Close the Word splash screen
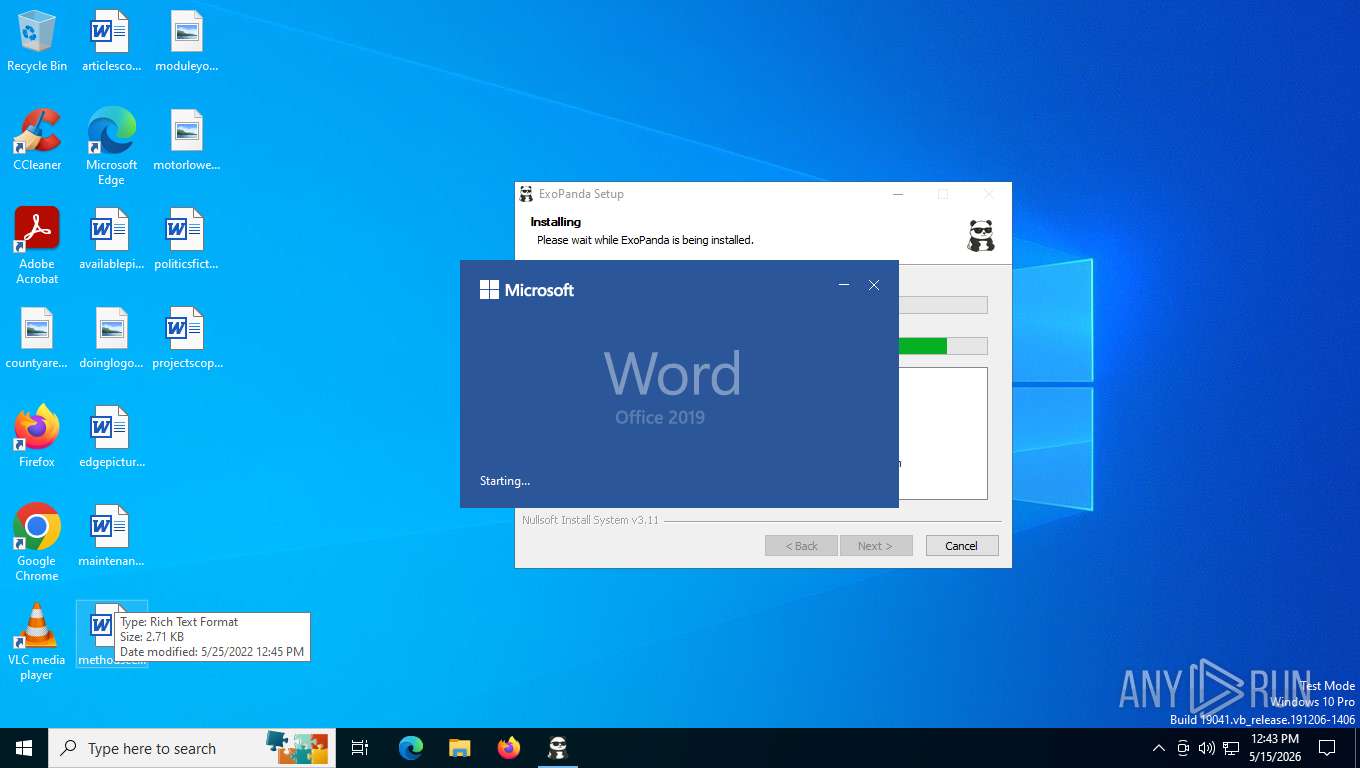Image resolution: width=1360 pixels, height=768 pixels. click(874, 286)
